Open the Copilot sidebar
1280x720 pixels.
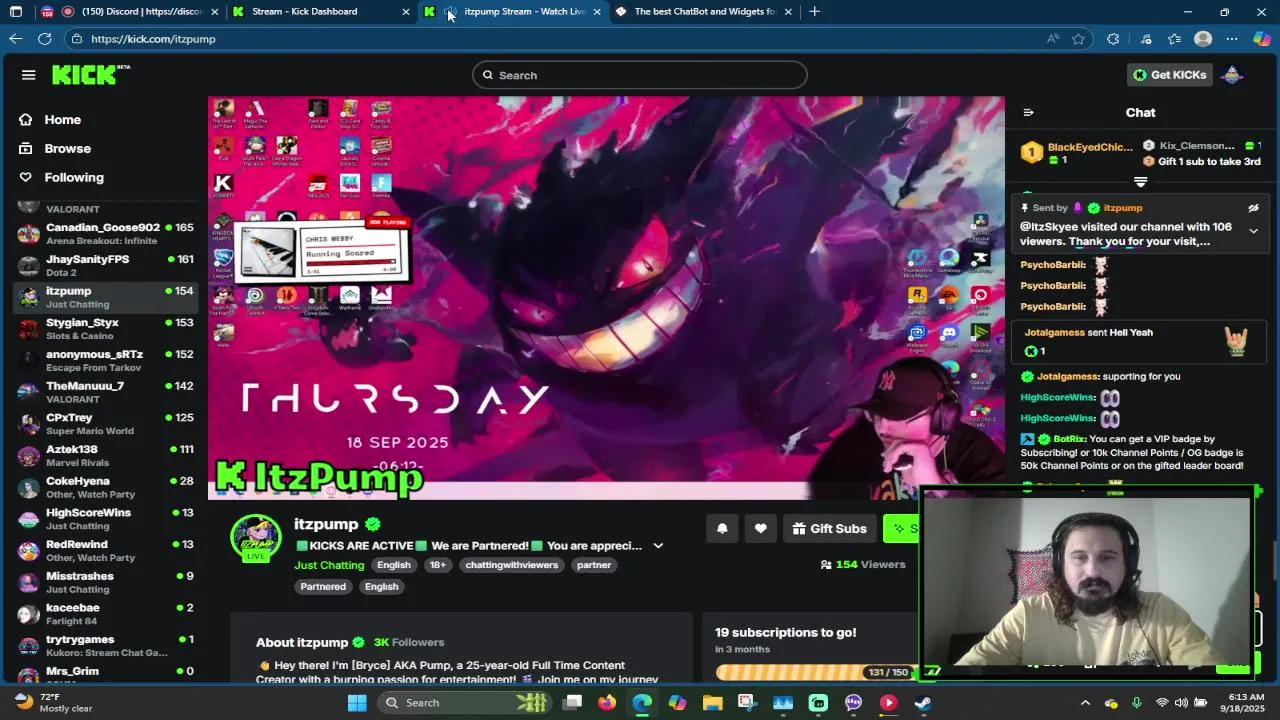click(x=1262, y=39)
